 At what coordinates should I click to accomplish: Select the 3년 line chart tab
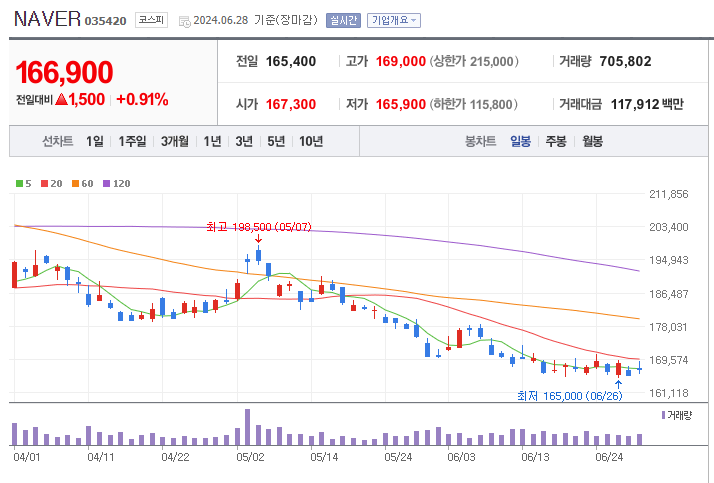click(244, 142)
